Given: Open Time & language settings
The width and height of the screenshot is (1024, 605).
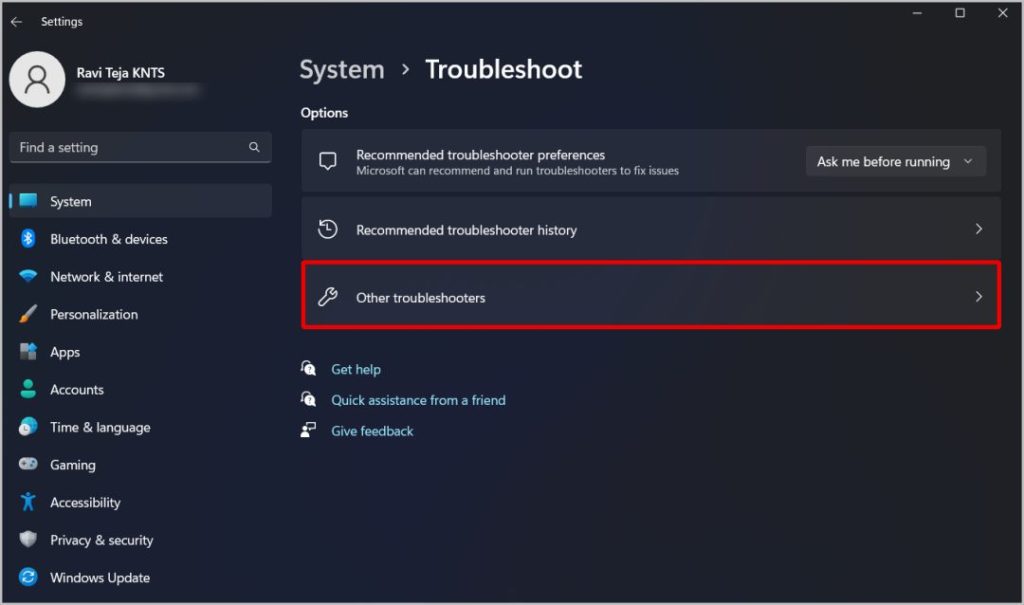Looking at the screenshot, I should 140,427.
